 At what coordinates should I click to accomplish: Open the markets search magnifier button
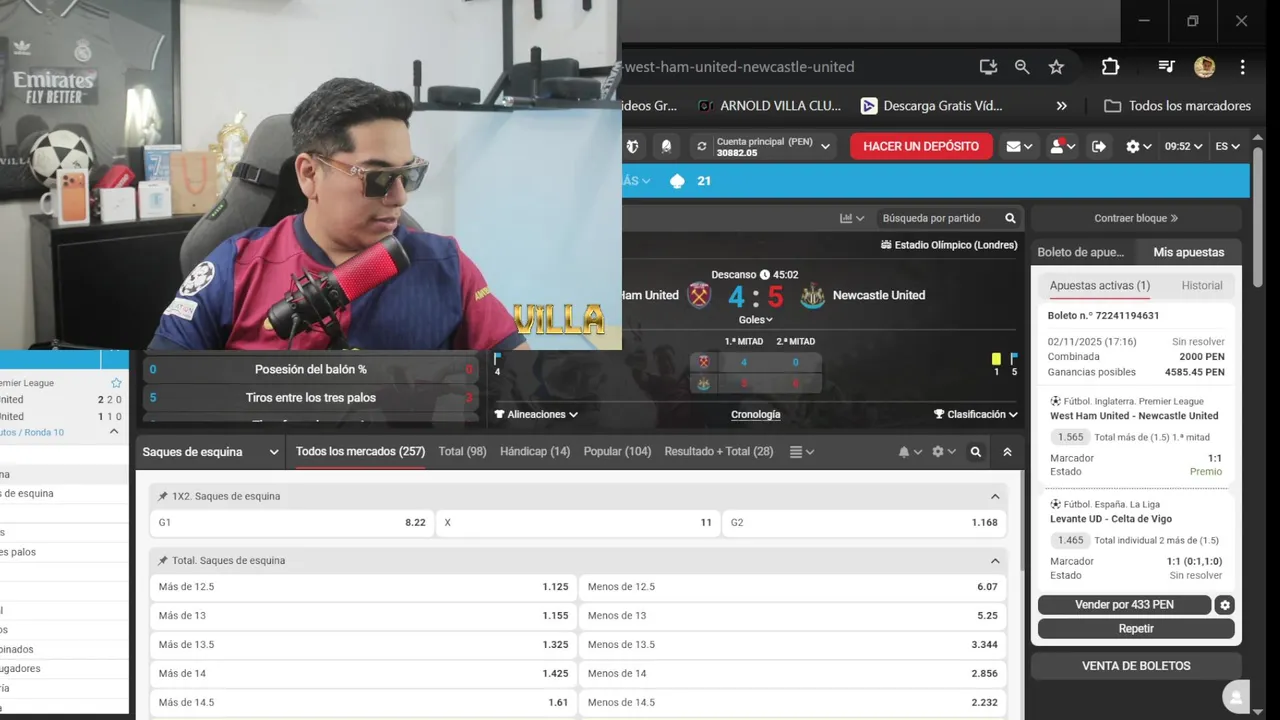(976, 452)
